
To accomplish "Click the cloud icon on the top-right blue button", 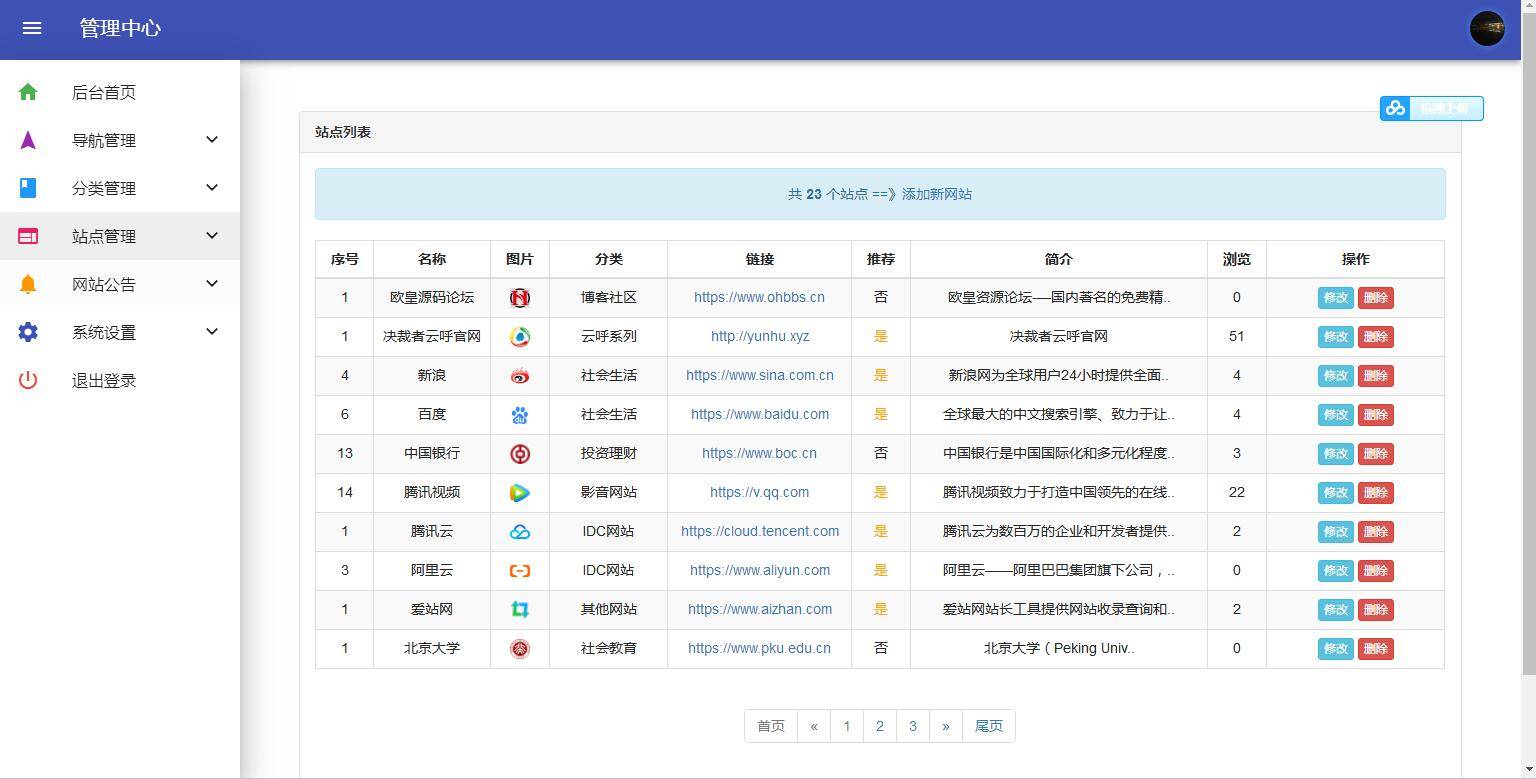I will [1395, 108].
